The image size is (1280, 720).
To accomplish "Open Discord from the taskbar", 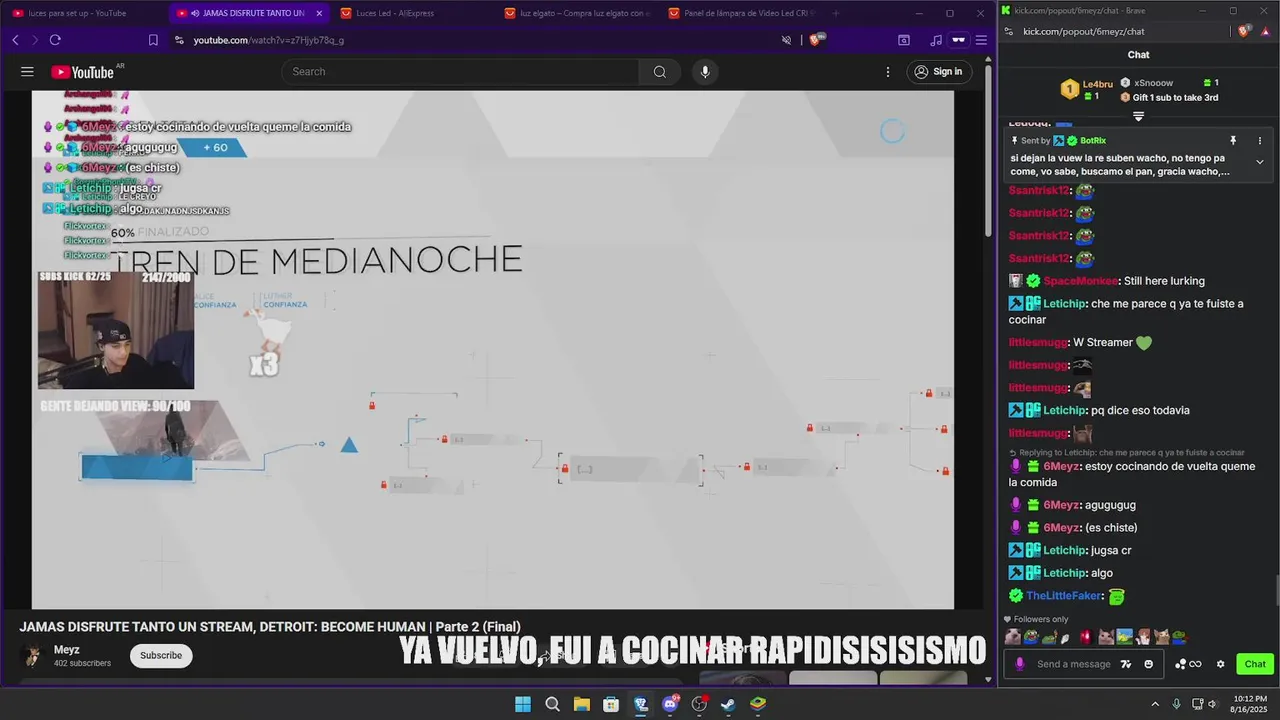I will click(x=670, y=704).
